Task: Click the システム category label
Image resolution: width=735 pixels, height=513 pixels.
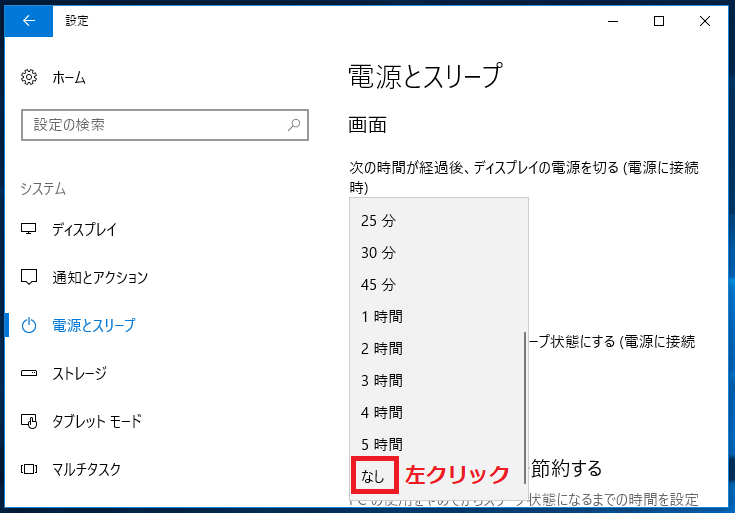Action: [x=43, y=189]
